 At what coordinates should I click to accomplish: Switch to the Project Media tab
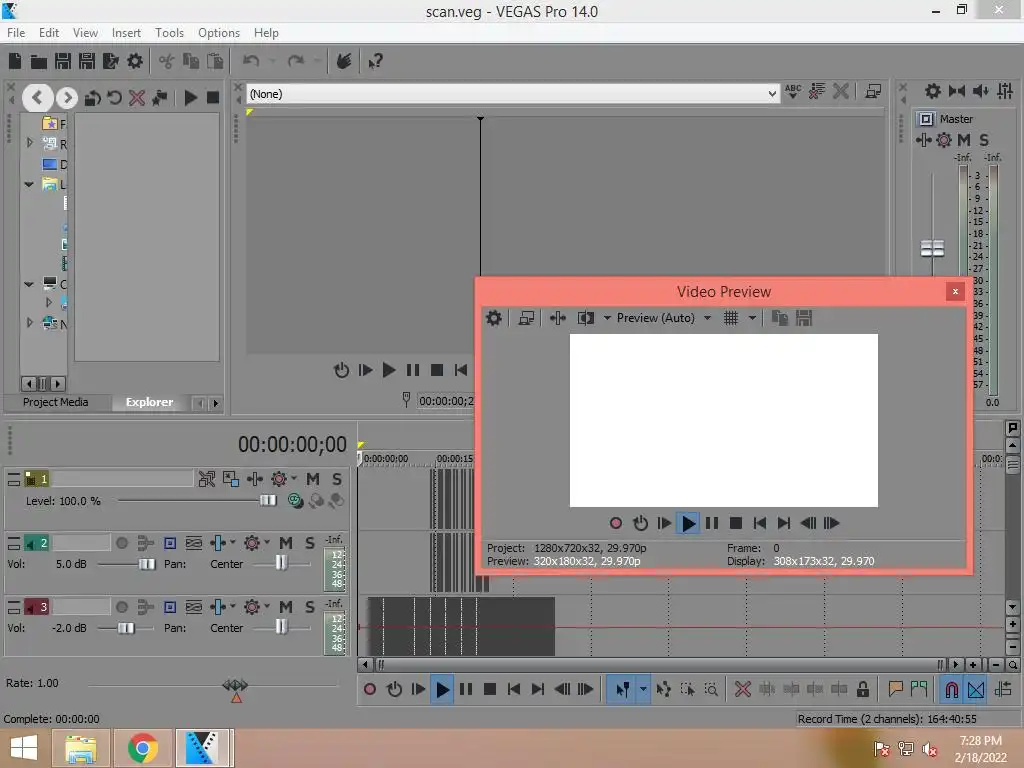click(56, 402)
